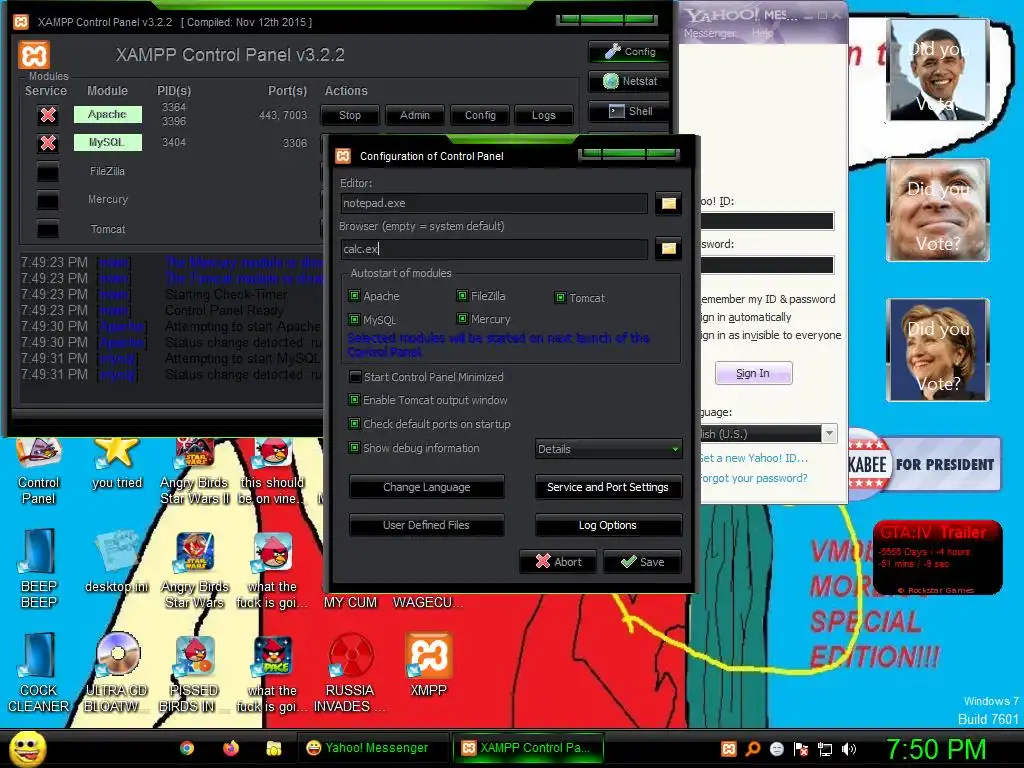Viewport: 1024px width, 768px height.
Task: Click the GTA:IV Trailer countdown gadget
Action: pos(937,557)
